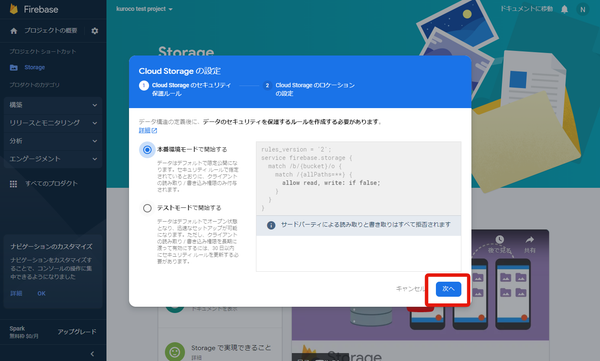Click the info icon in the rules notice
The image size is (600, 361).
(271, 225)
